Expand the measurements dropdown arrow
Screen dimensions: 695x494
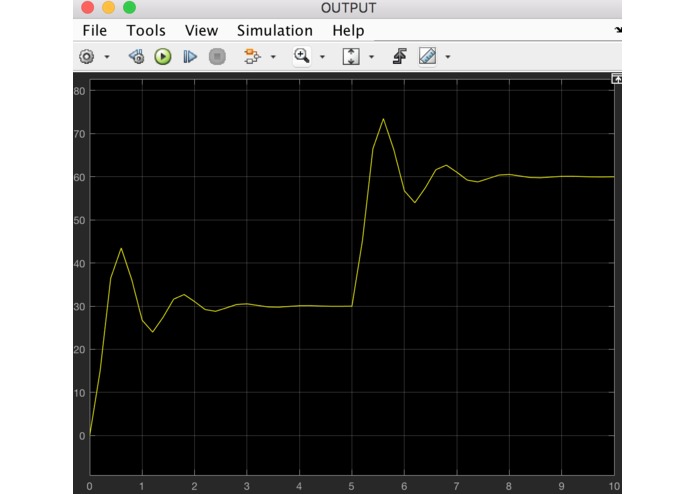pos(448,57)
